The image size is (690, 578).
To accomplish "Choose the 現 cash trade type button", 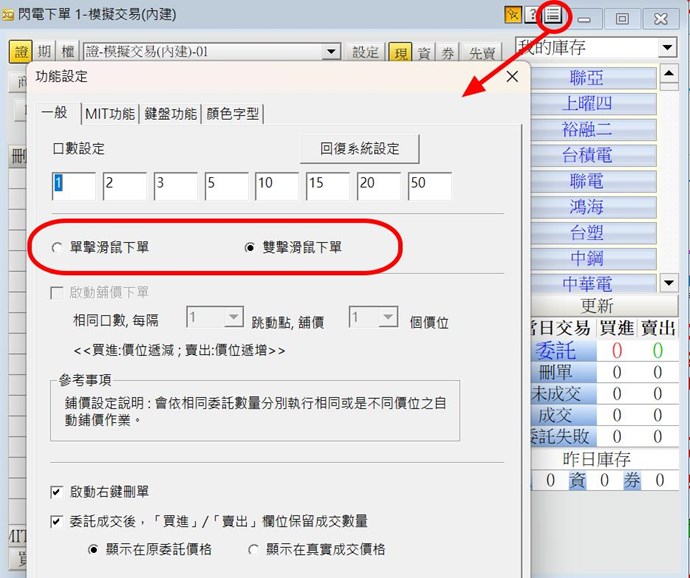I will coord(400,53).
